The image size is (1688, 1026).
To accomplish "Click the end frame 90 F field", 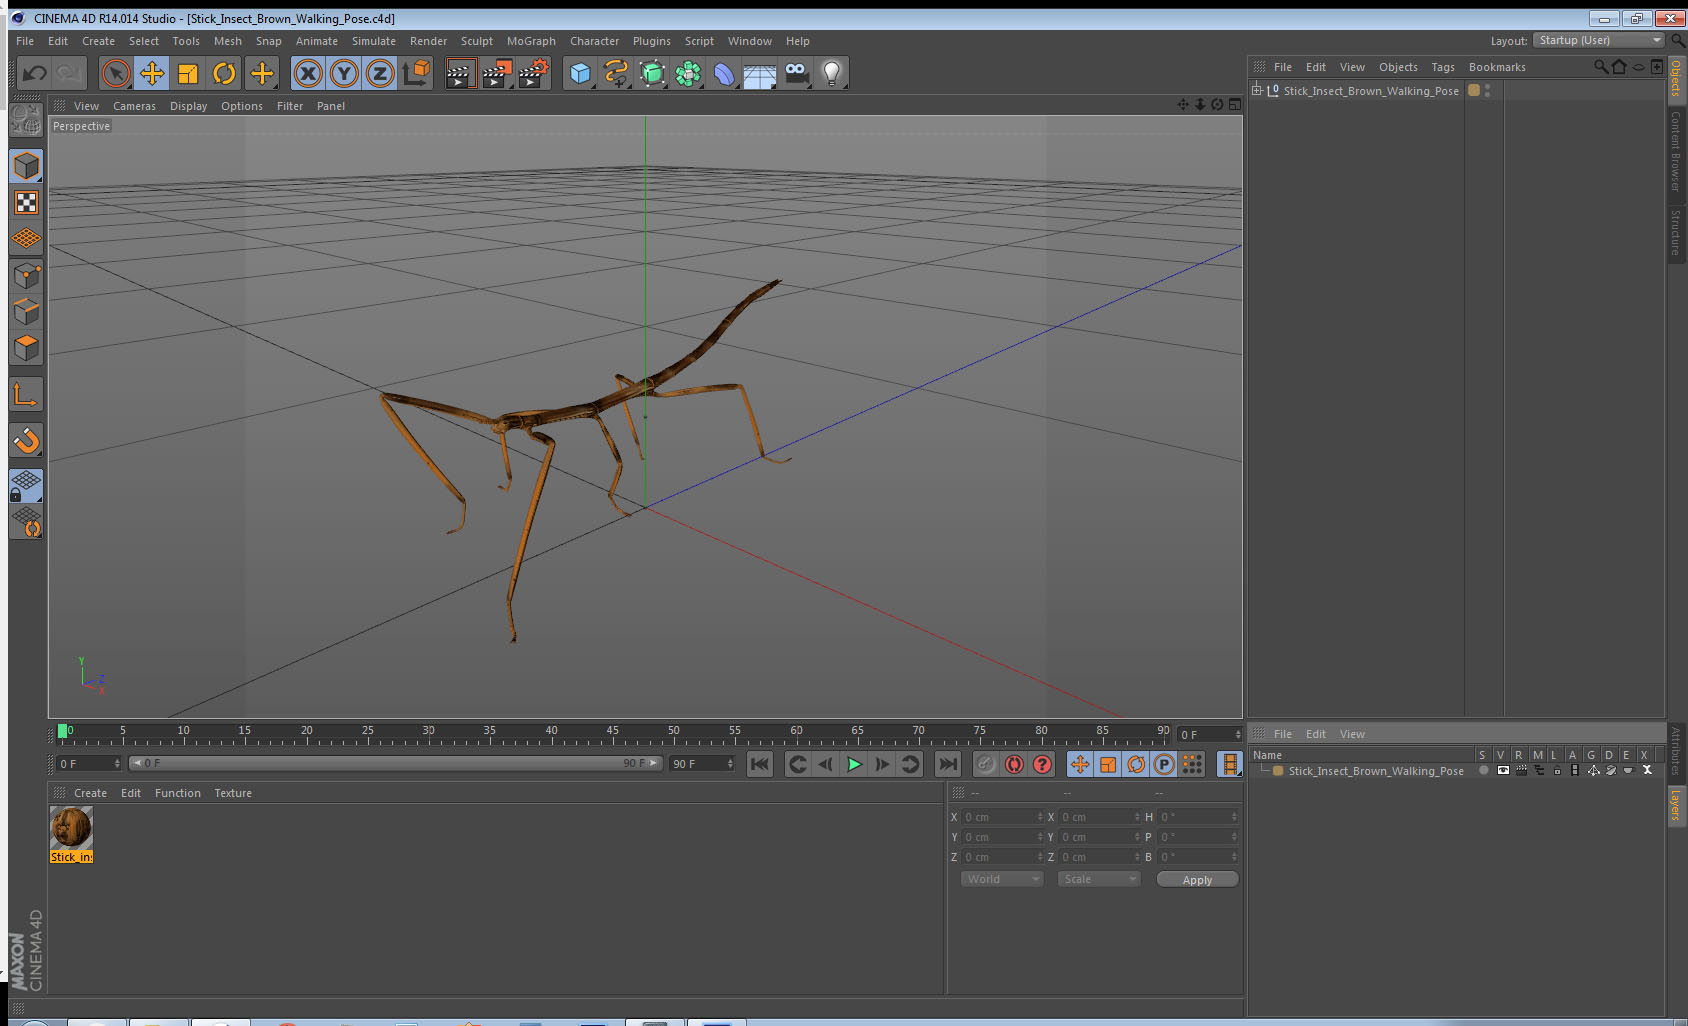I will click(x=702, y=763).
